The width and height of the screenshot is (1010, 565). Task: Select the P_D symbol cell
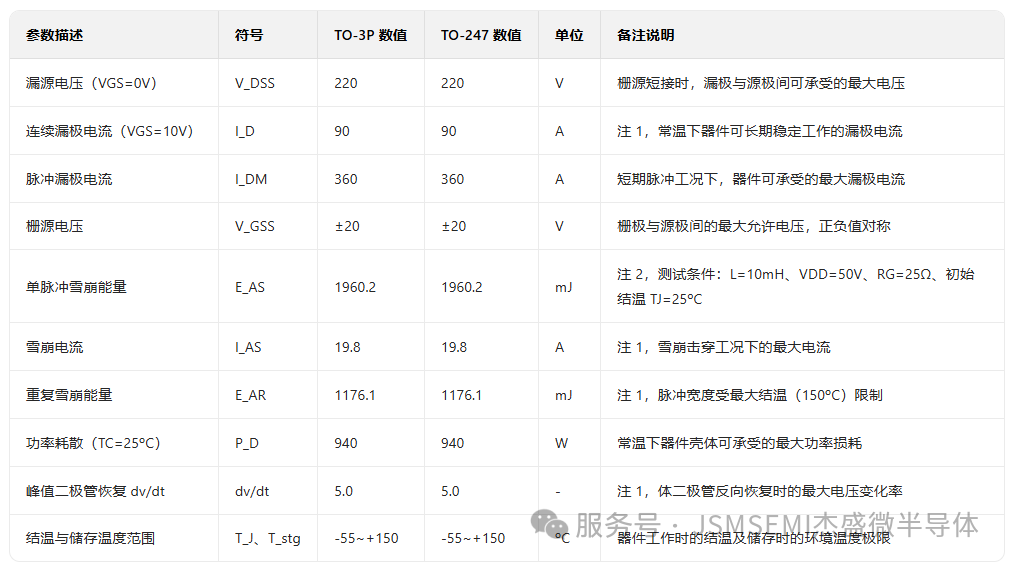(x=247, y=443)
